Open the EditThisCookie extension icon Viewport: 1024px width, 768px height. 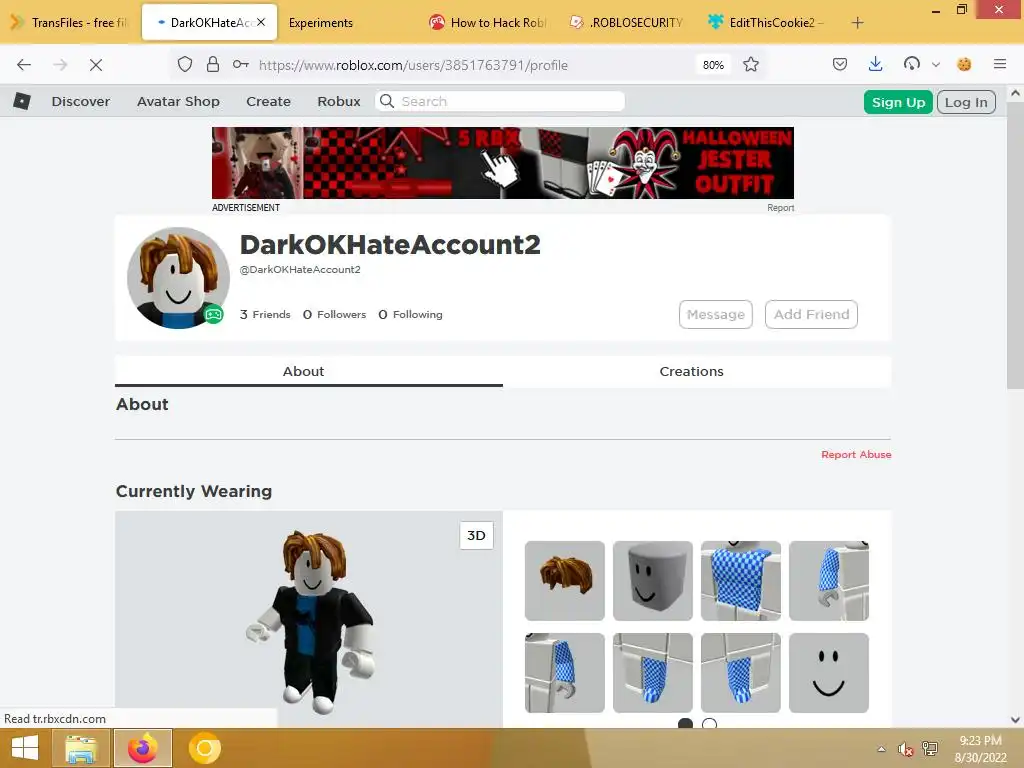click(964, 64)
